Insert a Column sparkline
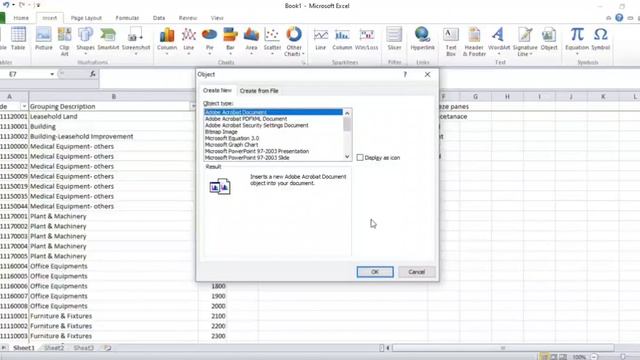The image size is (640, 360). 342,39
